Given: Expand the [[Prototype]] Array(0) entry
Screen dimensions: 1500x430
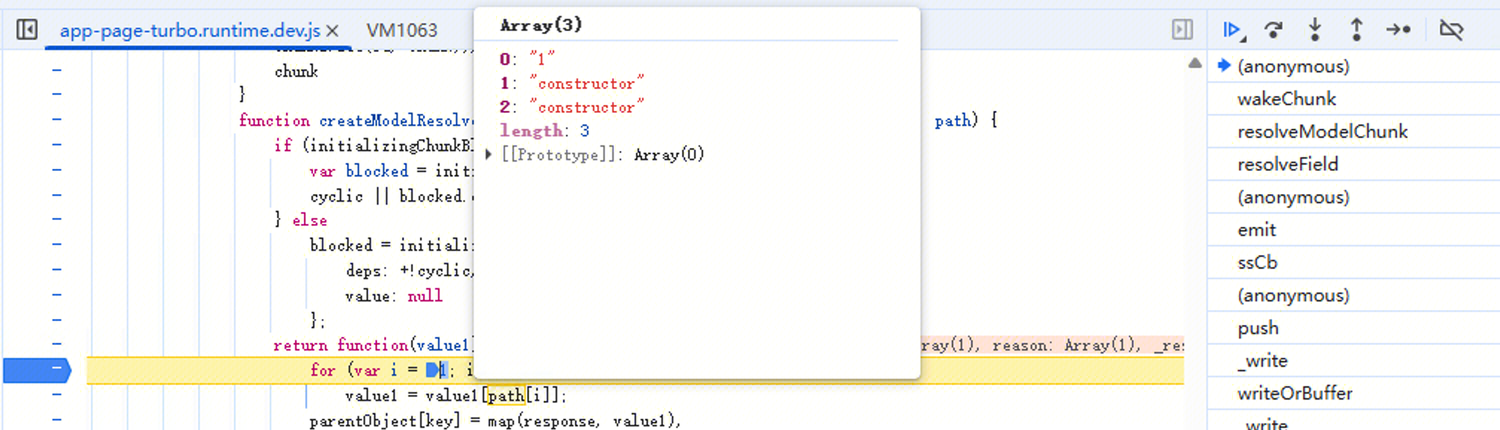Looking at the screenshot, I should pyautogui.click(x=489, y=155).
